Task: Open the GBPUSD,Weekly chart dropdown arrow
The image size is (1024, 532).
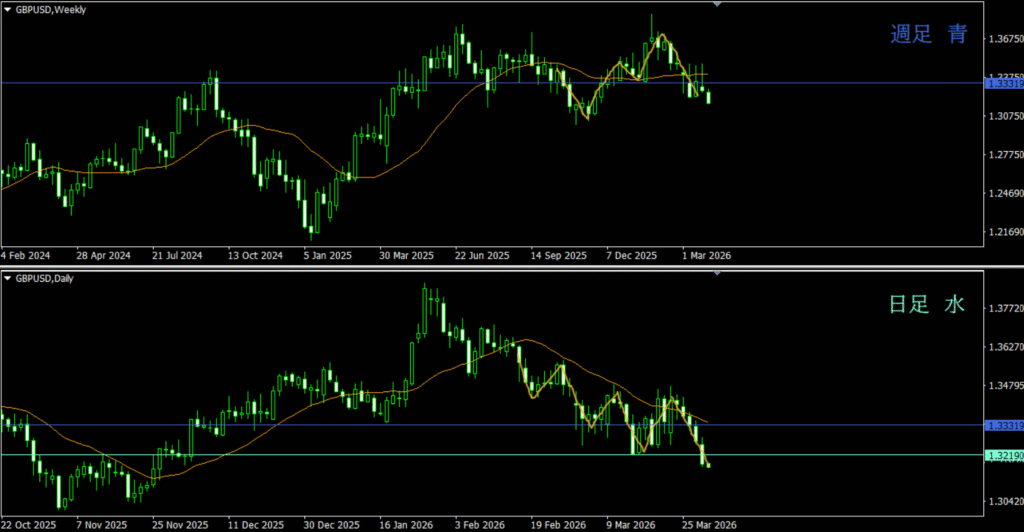Action: click(x=7, y=8)
